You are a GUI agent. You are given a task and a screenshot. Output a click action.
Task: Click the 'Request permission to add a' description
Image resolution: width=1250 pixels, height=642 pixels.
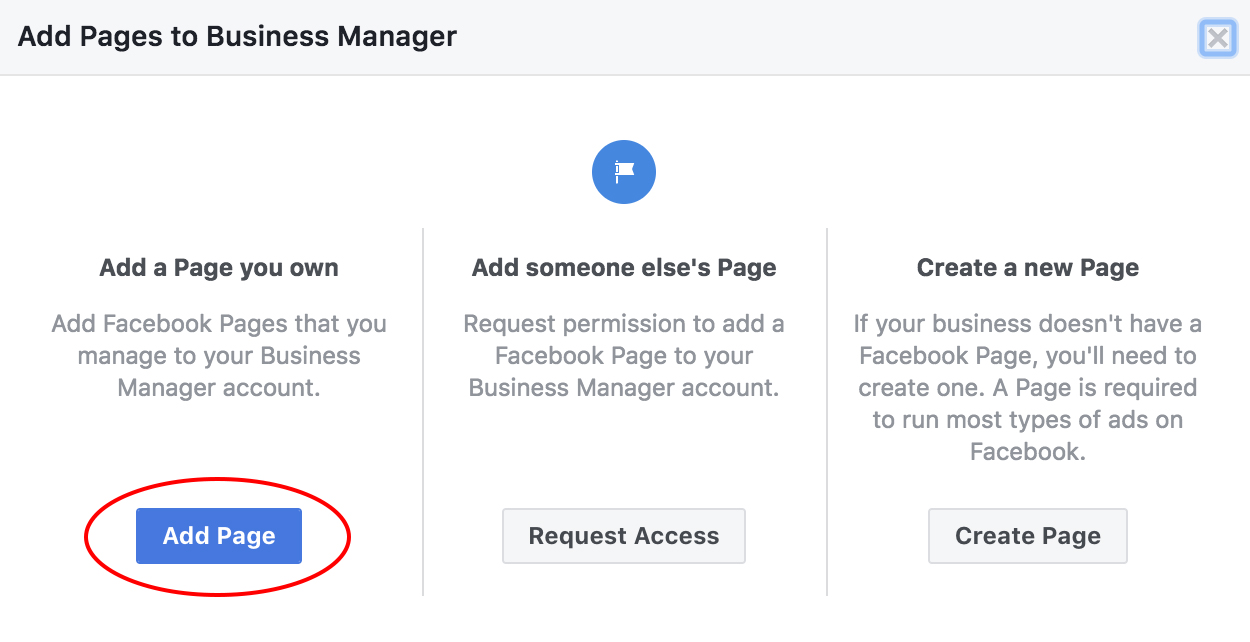click(624, 324)
